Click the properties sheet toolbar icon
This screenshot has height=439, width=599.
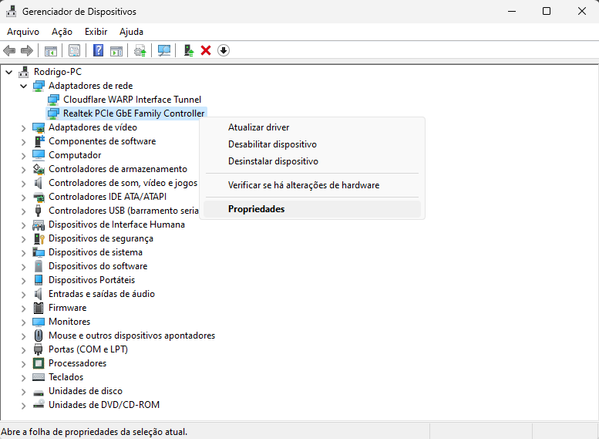74,50
